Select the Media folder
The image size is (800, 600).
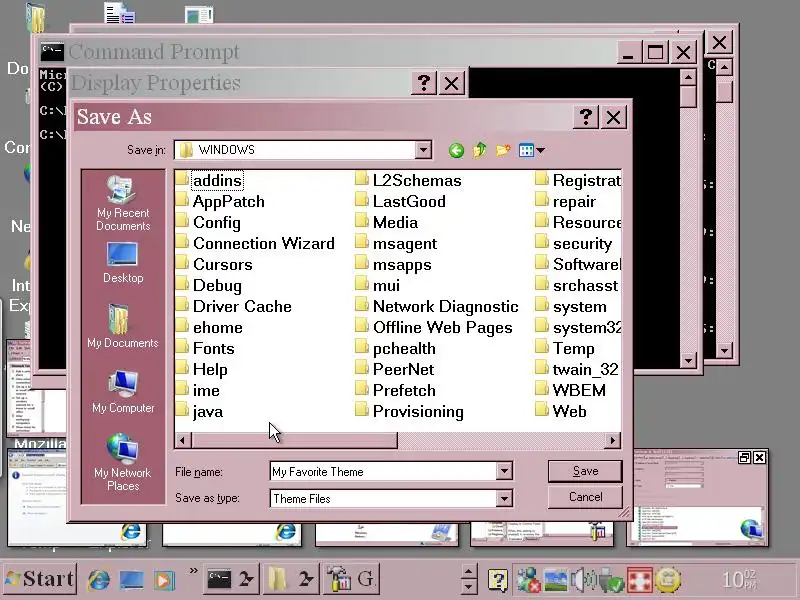[387, 222]
